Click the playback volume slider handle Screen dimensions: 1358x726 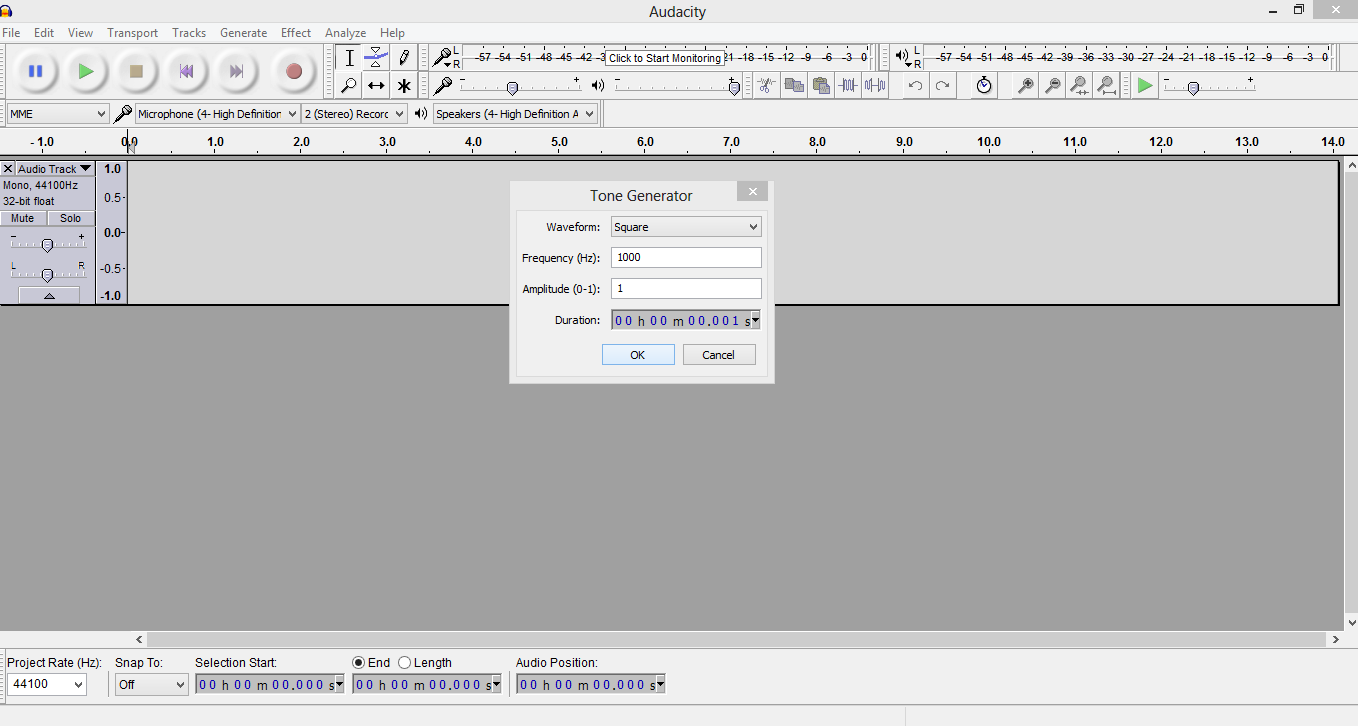(x=734, y=88)
